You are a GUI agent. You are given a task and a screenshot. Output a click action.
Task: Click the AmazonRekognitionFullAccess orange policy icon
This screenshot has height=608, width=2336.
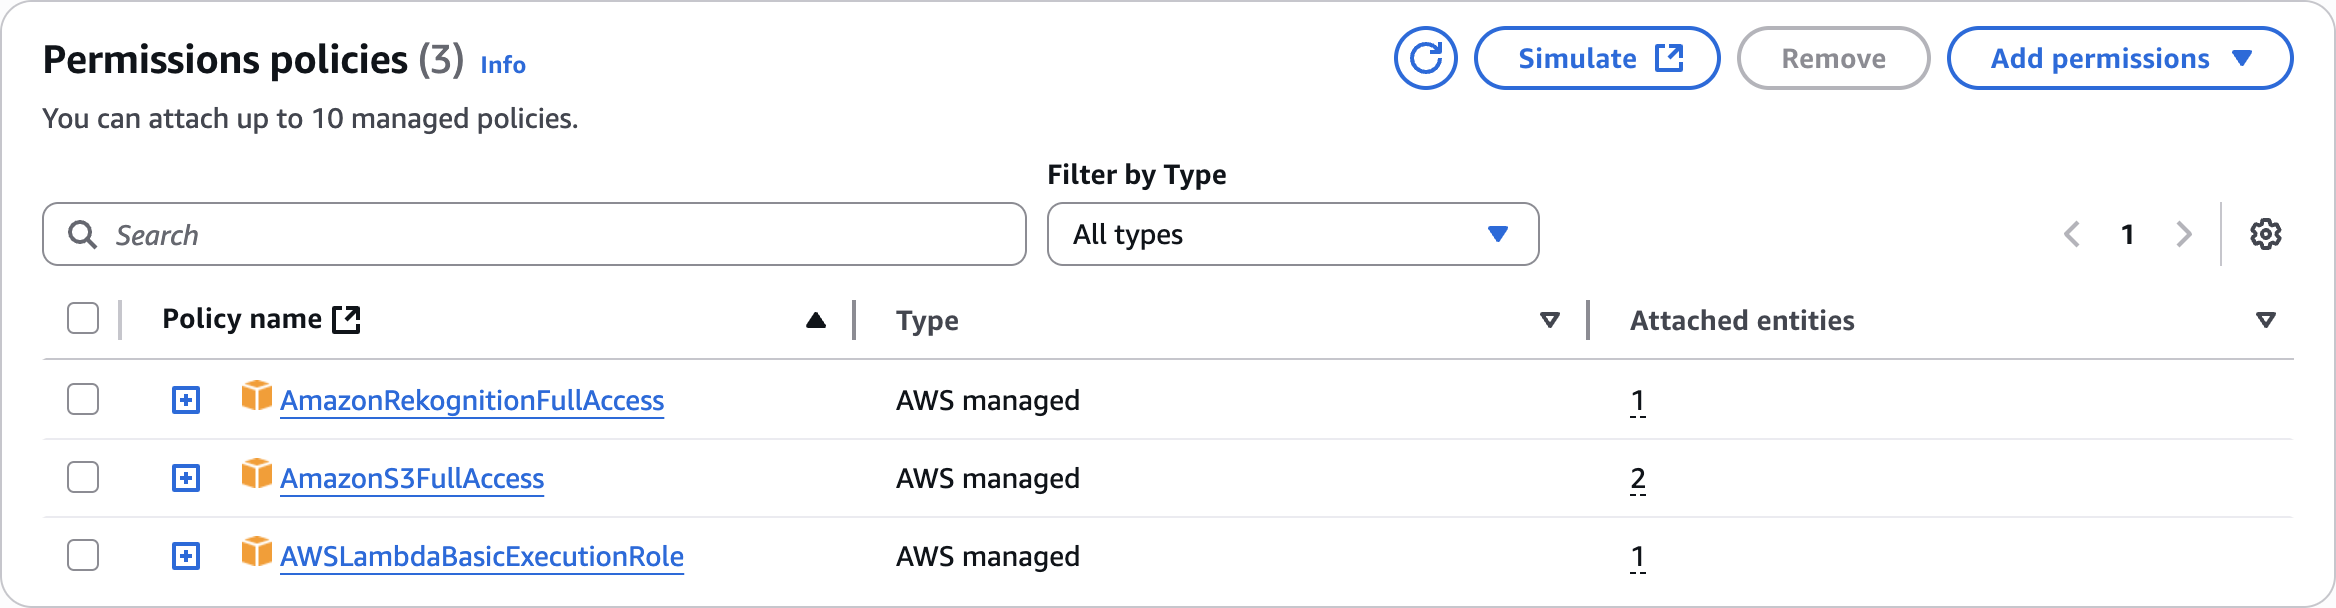coord(257,396)
